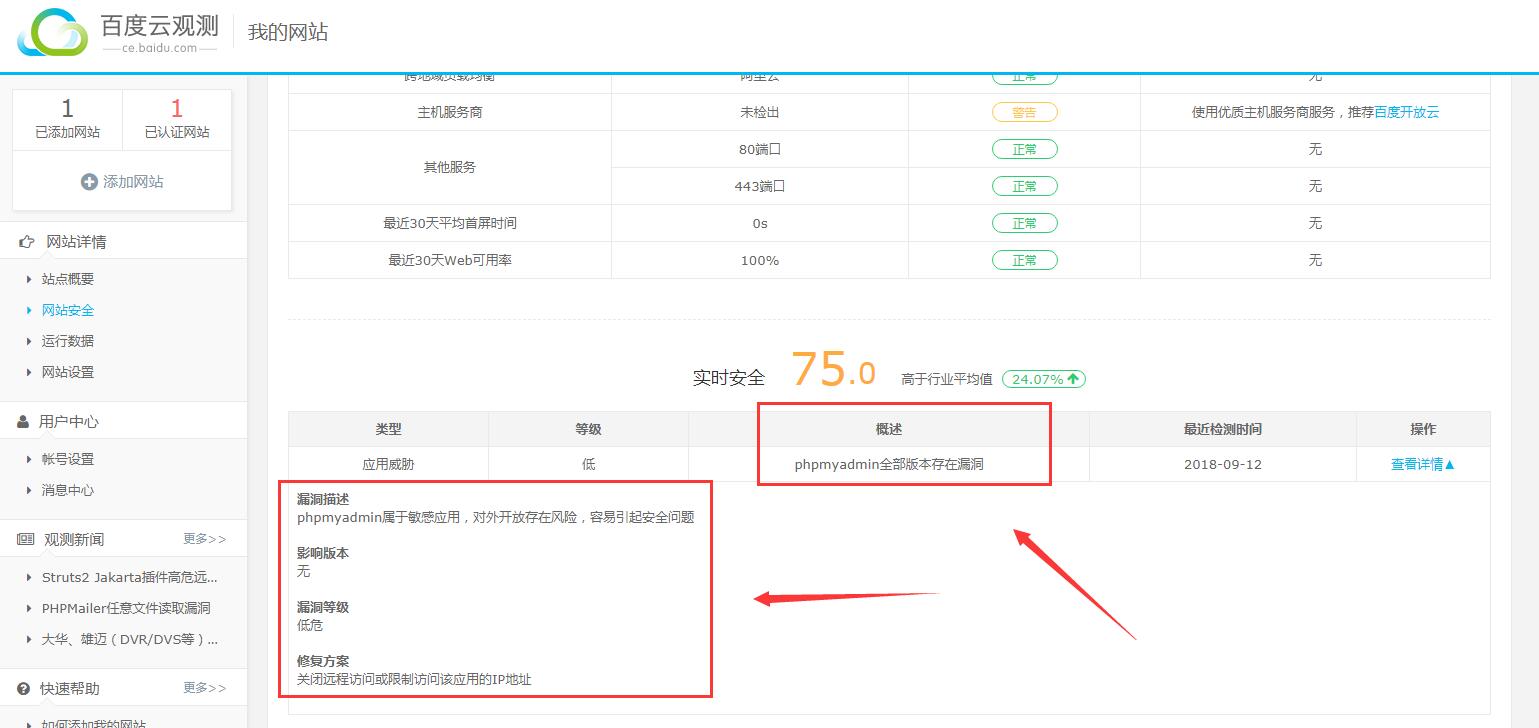Select 消息中心 in the sidebar
Screen dimensions: 1539x728
68,490
